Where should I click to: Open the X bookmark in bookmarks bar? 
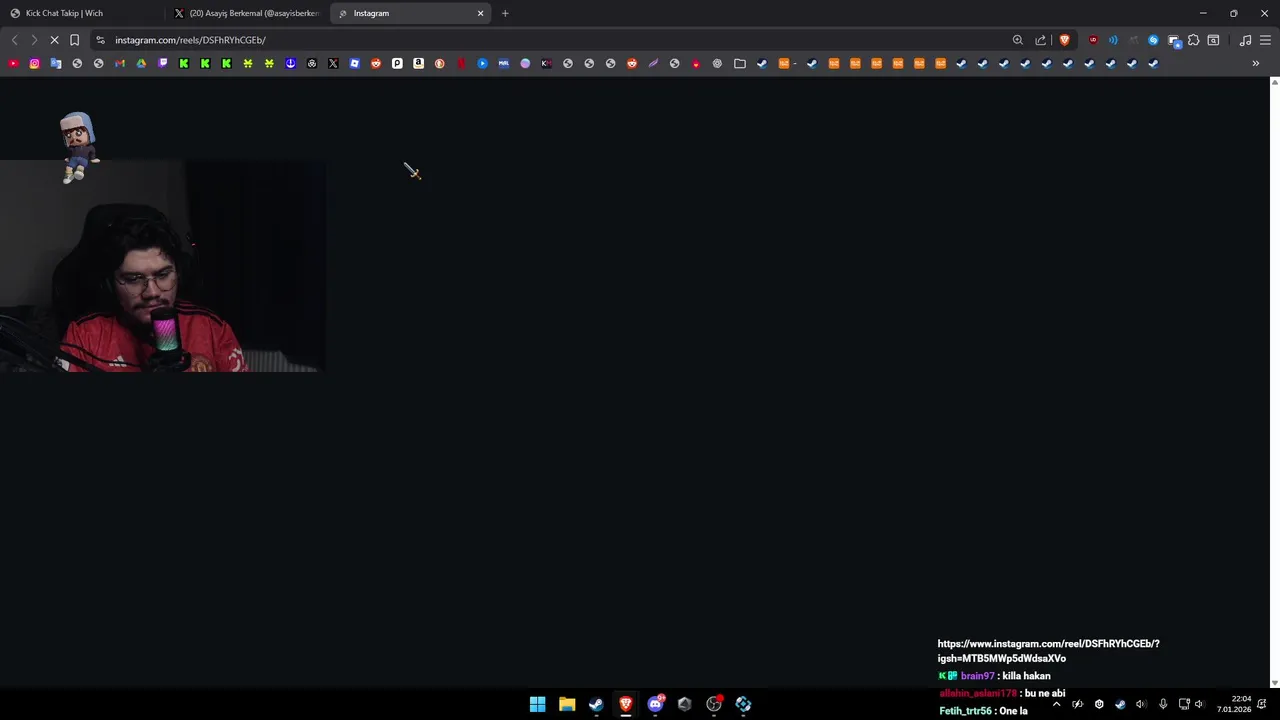click(333, 63)
